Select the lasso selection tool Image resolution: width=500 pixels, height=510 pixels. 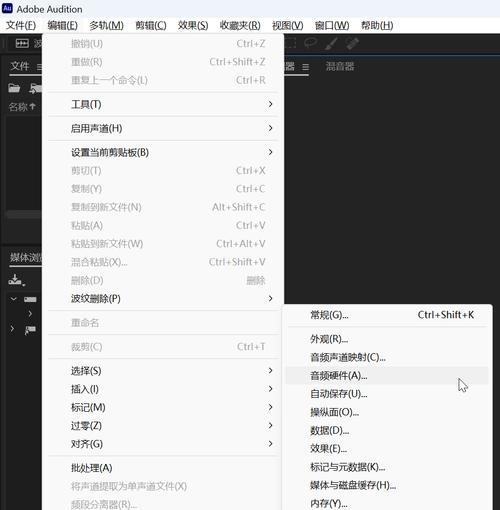pos(311,43)
